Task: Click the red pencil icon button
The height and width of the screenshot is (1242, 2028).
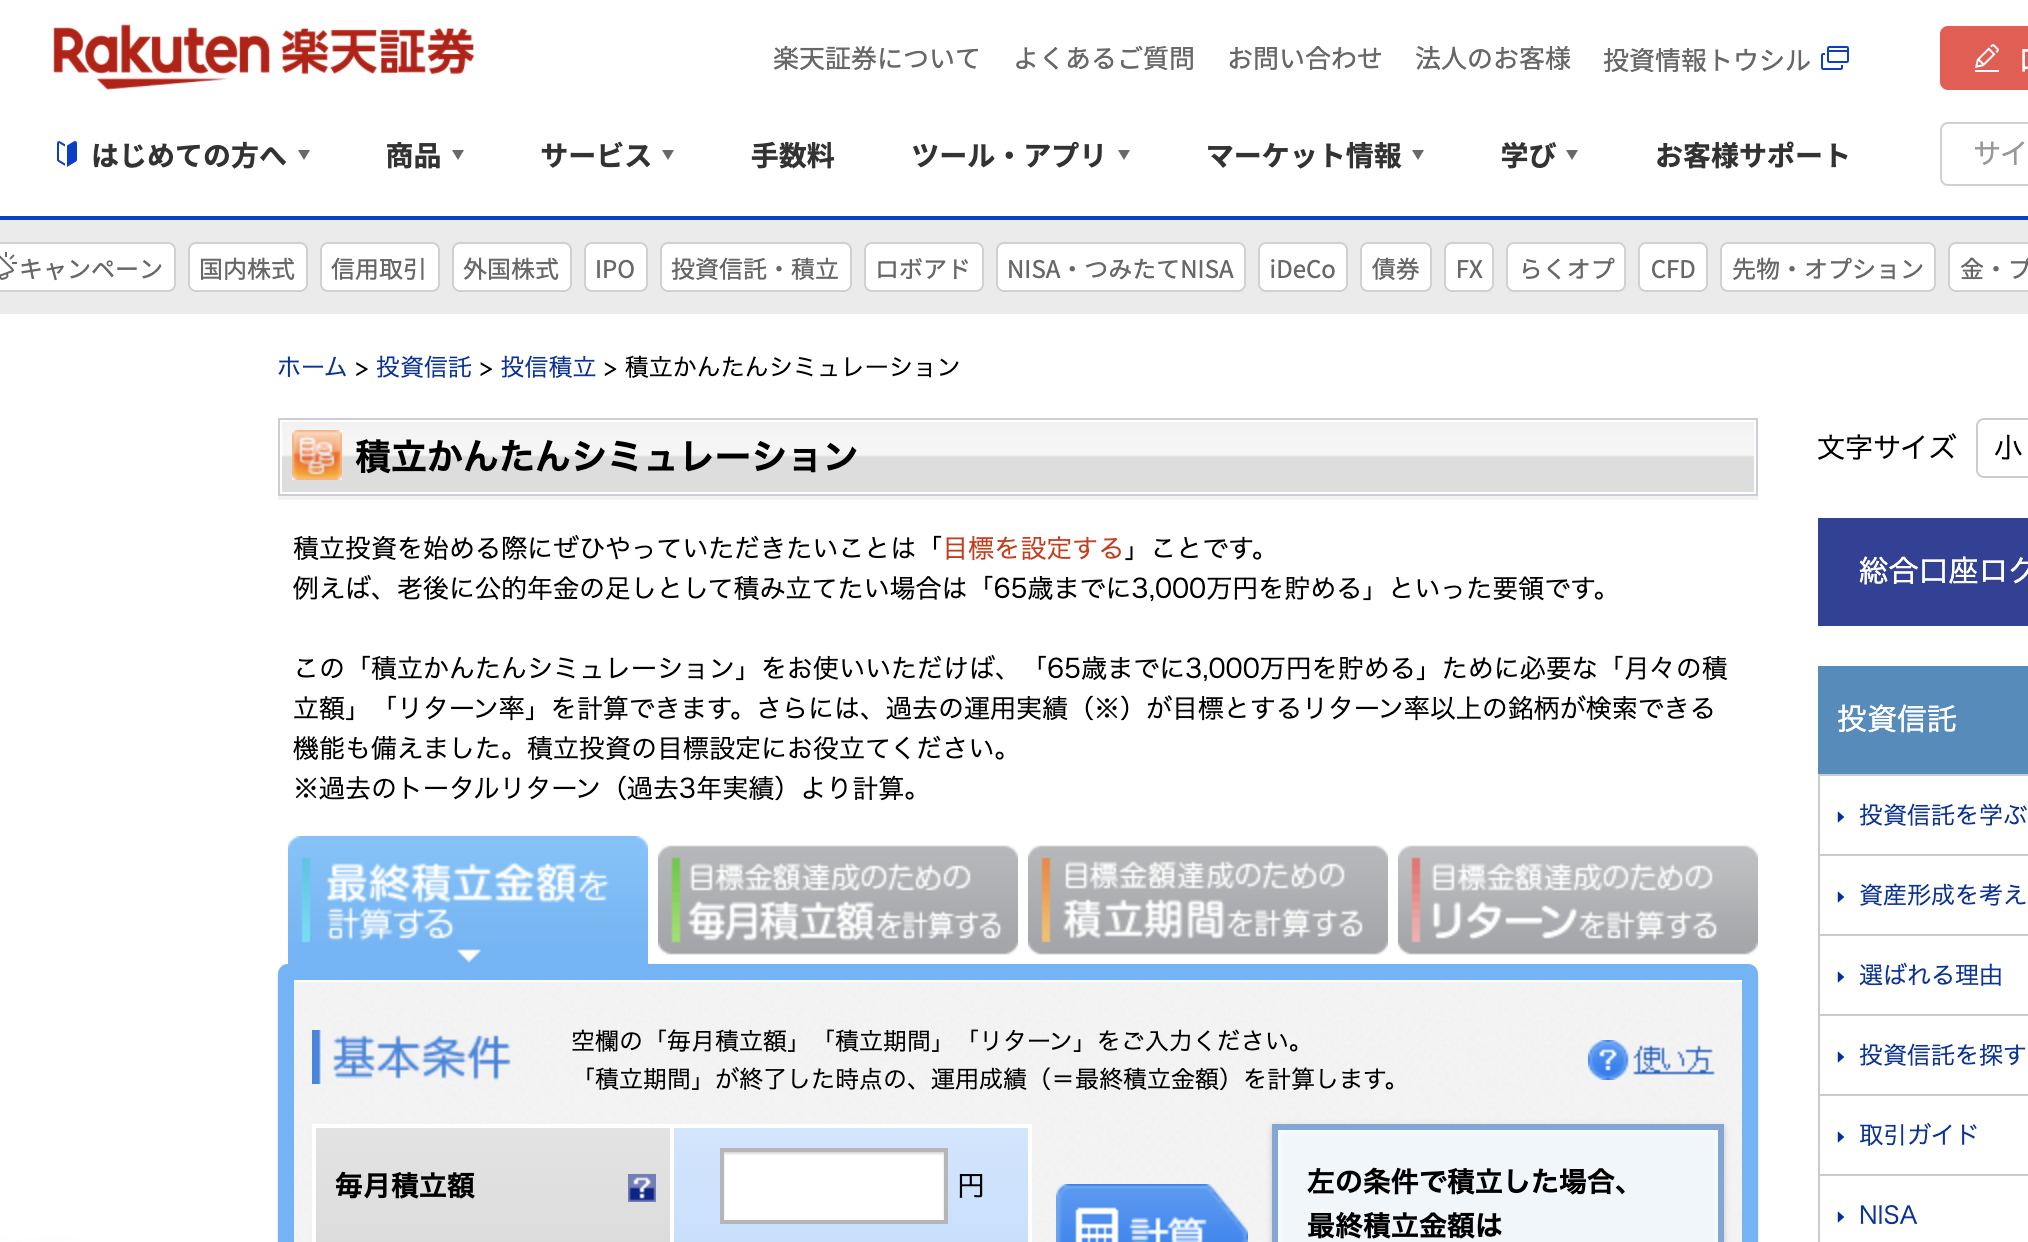Action: [x=1986, y=58]
